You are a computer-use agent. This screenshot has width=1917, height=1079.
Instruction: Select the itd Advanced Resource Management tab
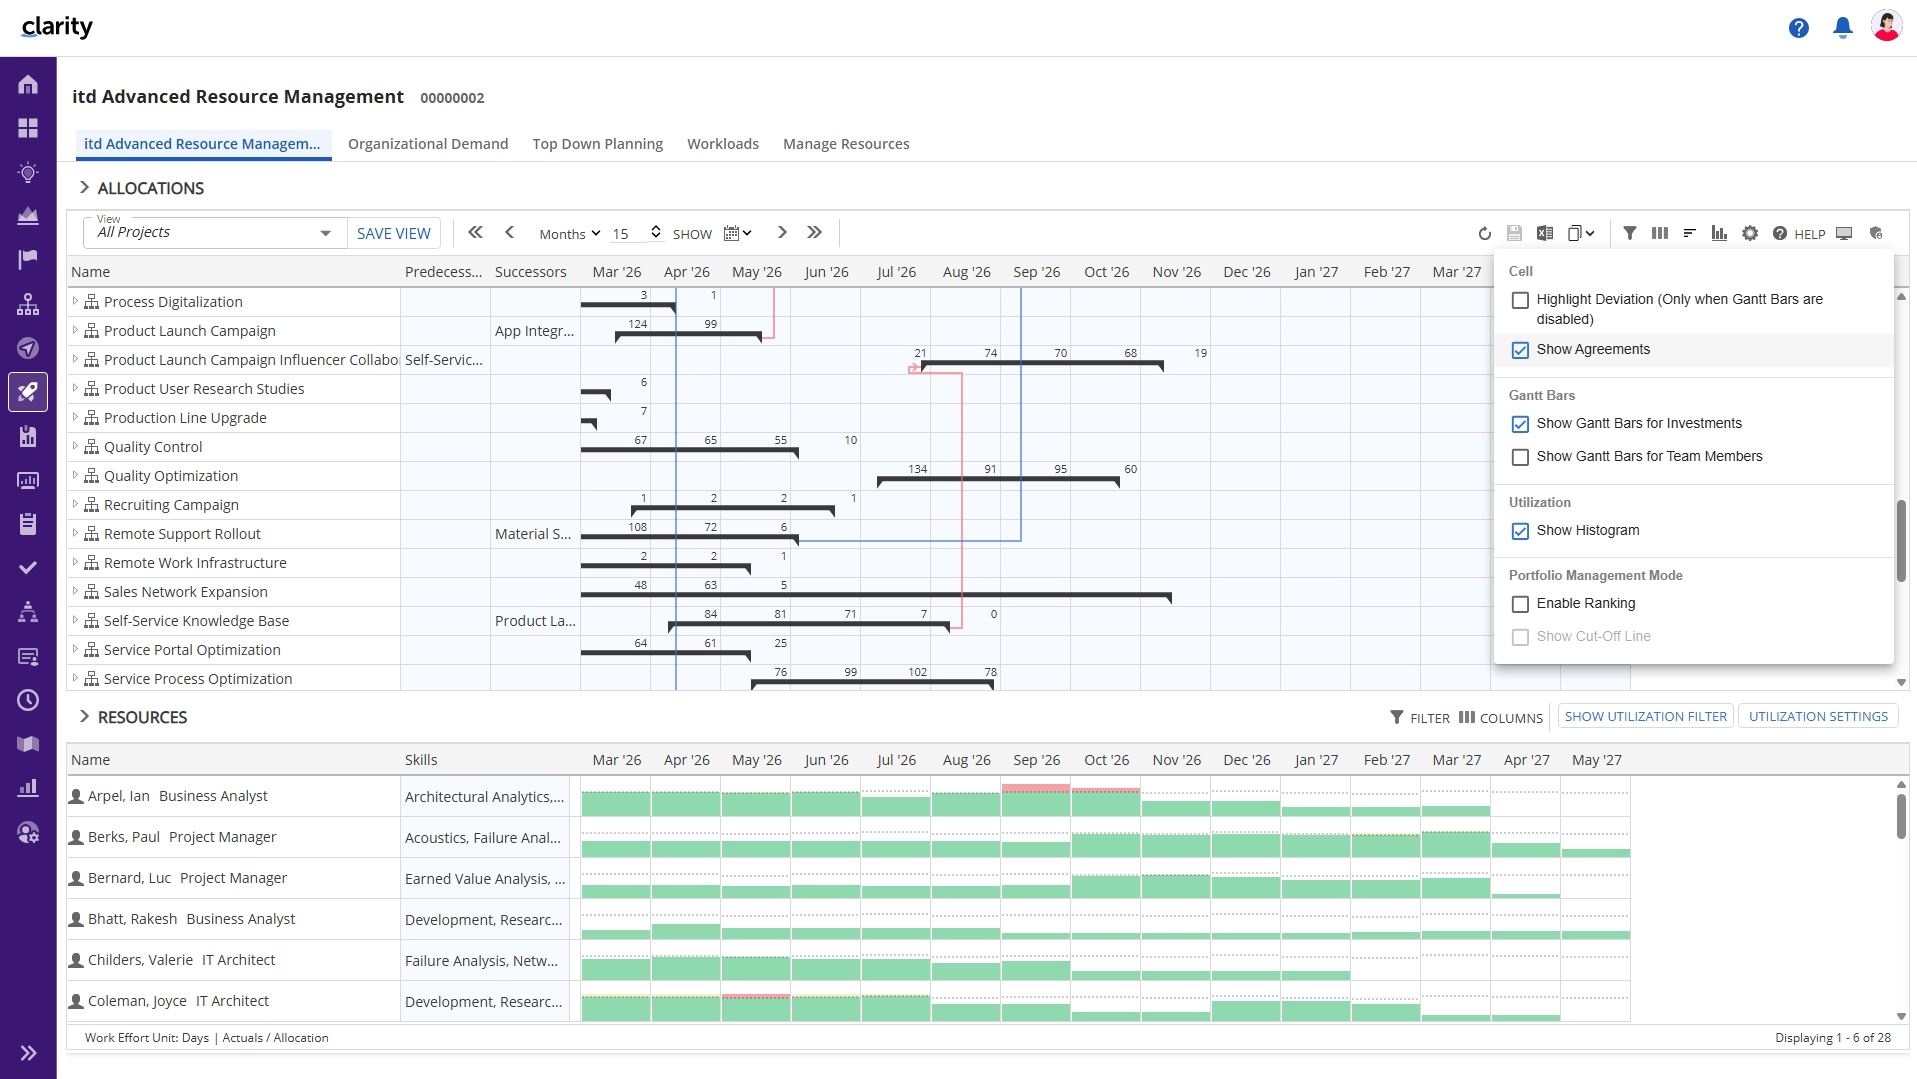click(x=203, y=144)
